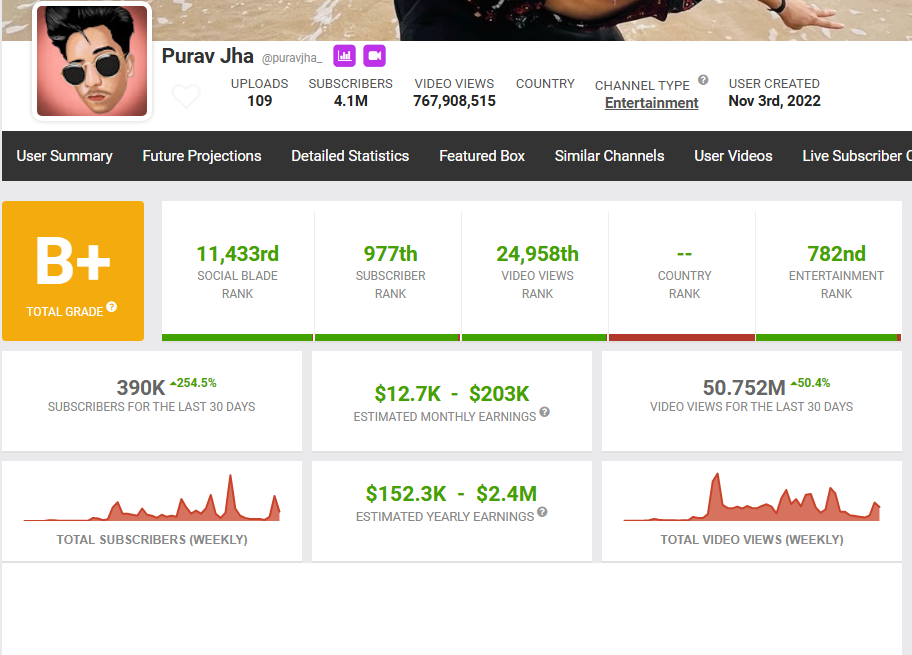Click the 50.4% video views growth percentage

(x=810, y=383)
